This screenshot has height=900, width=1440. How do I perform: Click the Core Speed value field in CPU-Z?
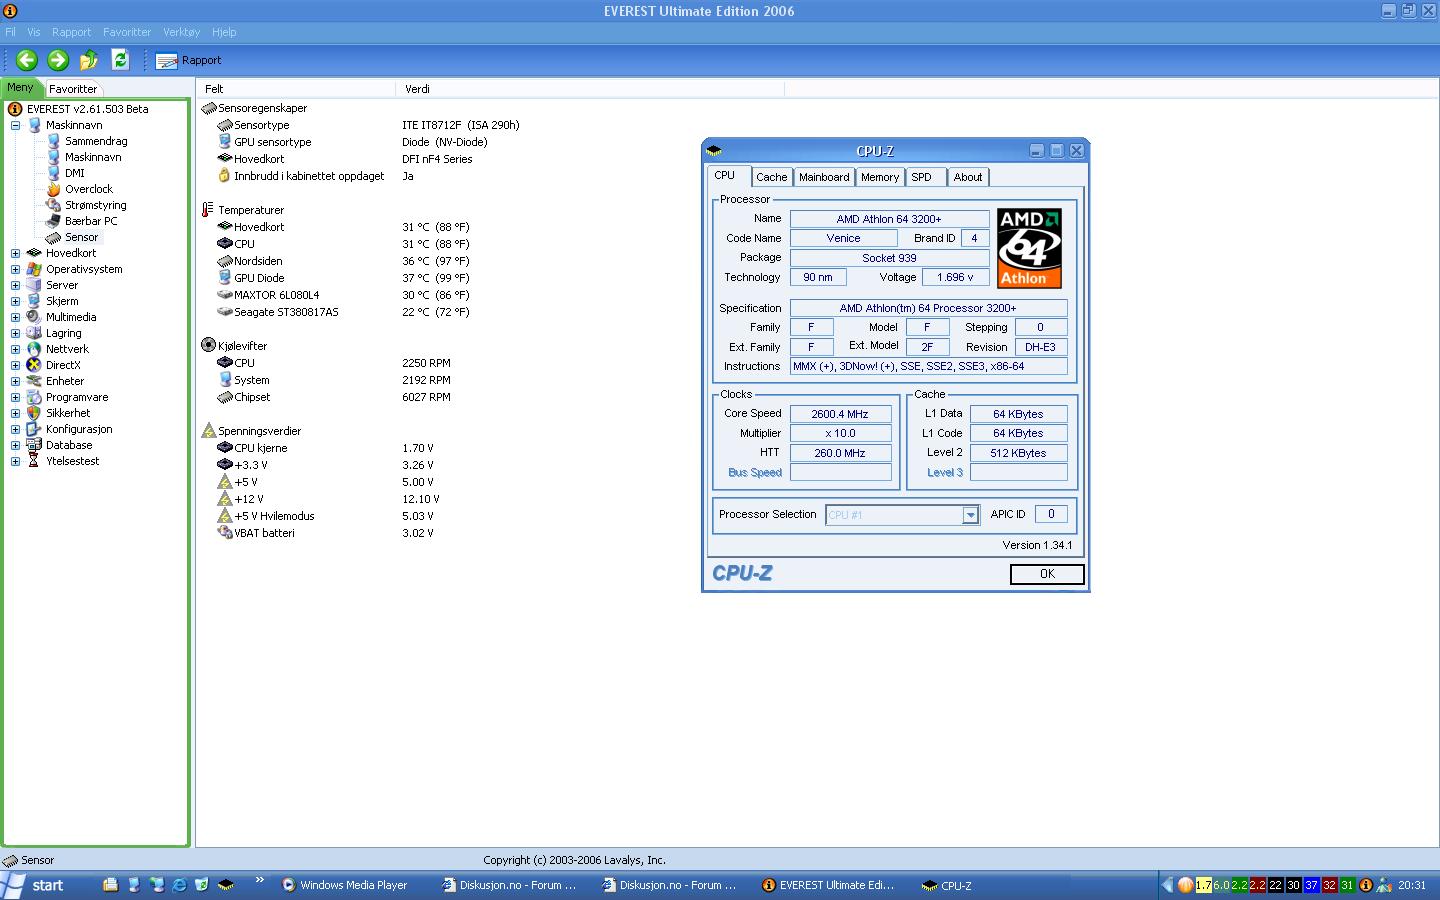[x=840, y=414]
